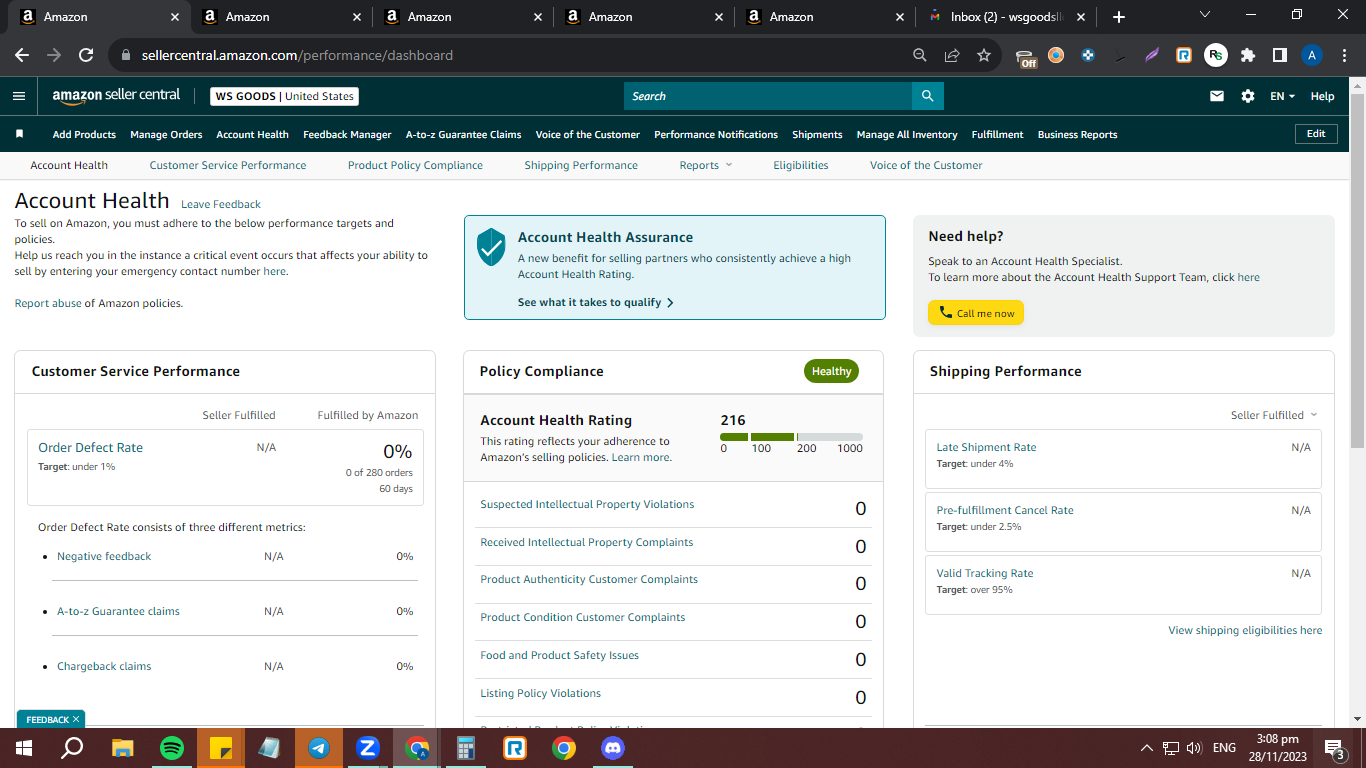Open the Voice of the Customer sub-tab
The image size is (1366, 768).
pyautogui.click(x=926, y=165)
